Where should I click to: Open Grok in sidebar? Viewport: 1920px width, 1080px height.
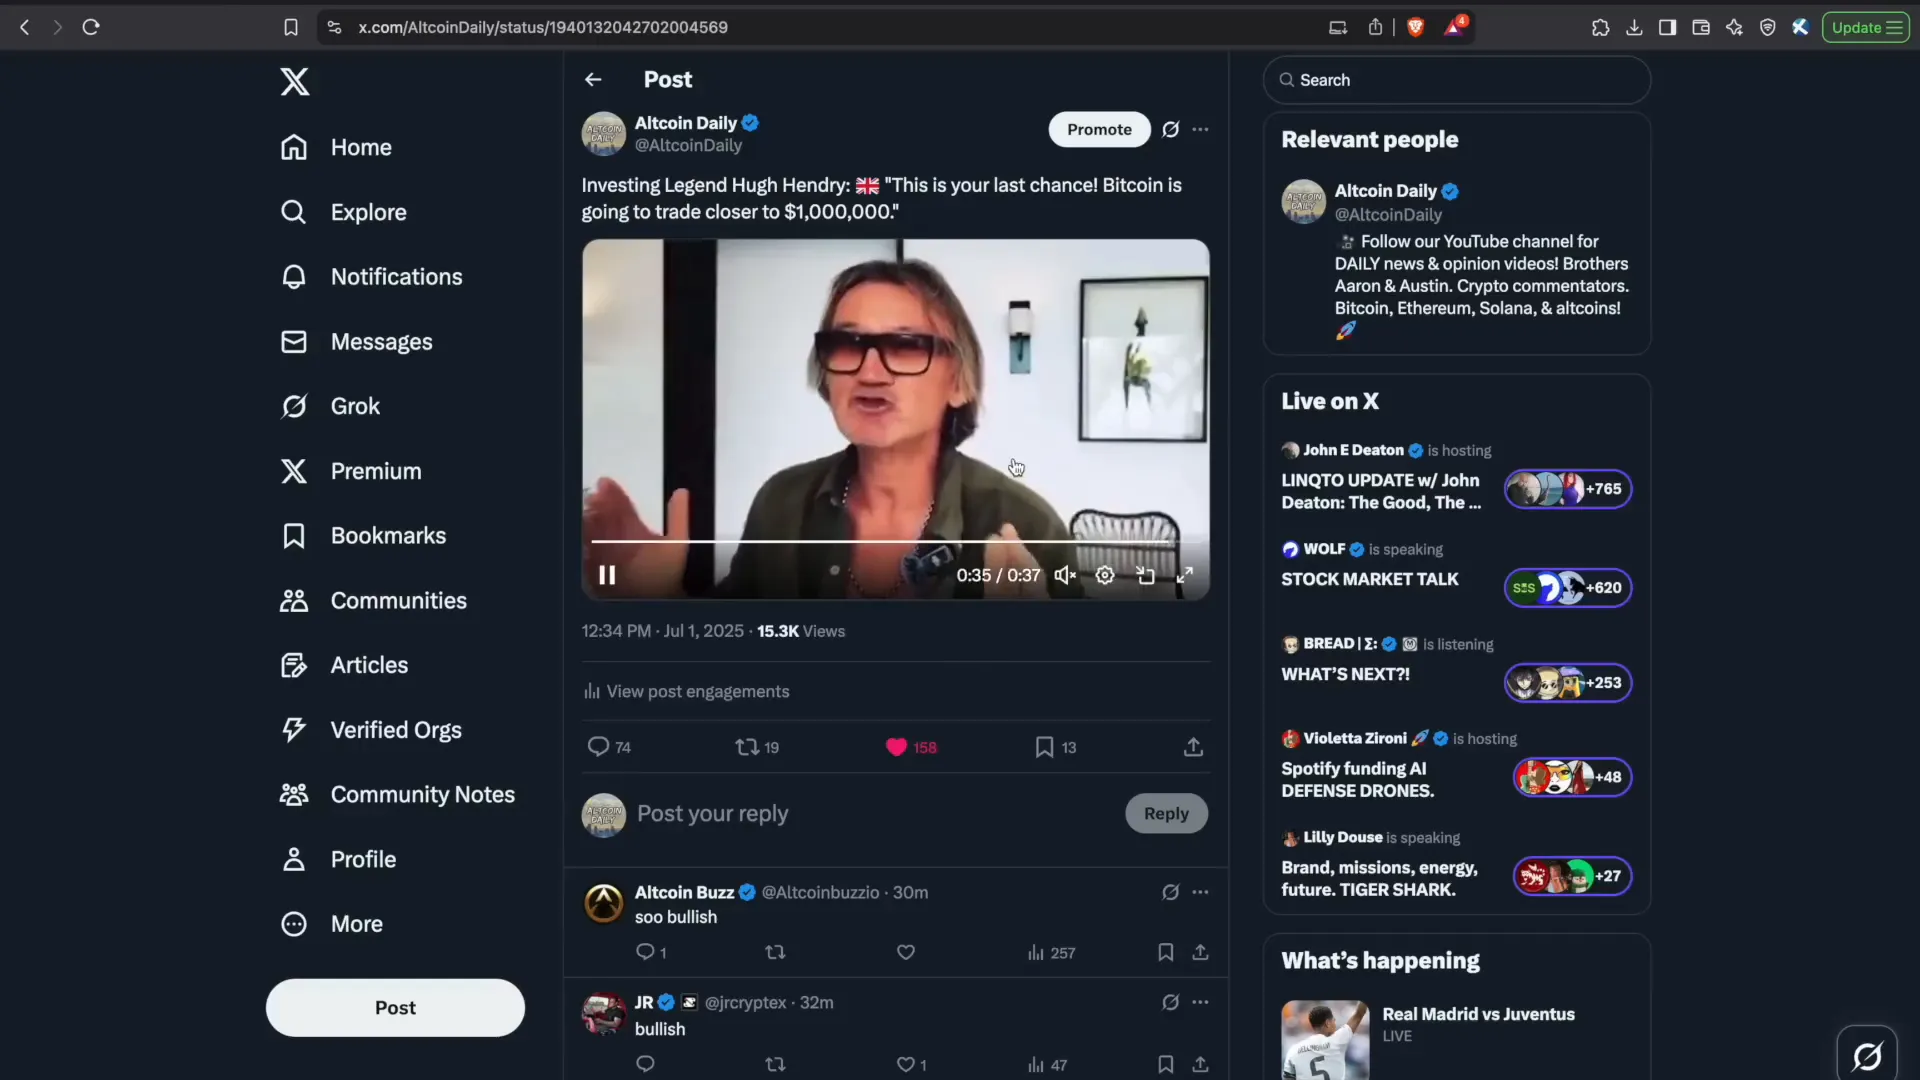[x=330, y=406]
